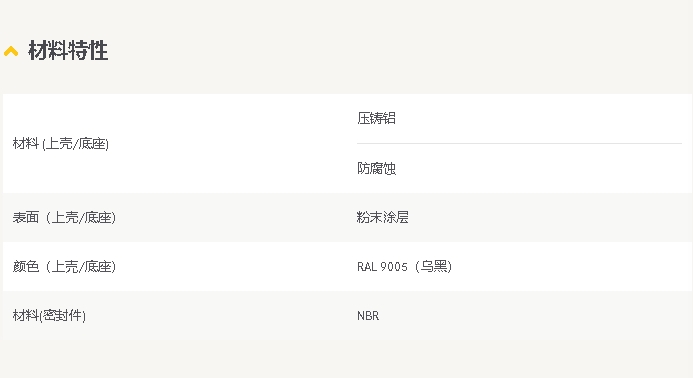This screenshot has width=693, height=378.
Task: Click the 粉末涂层 surface value
Action: (x=383, y=218)
